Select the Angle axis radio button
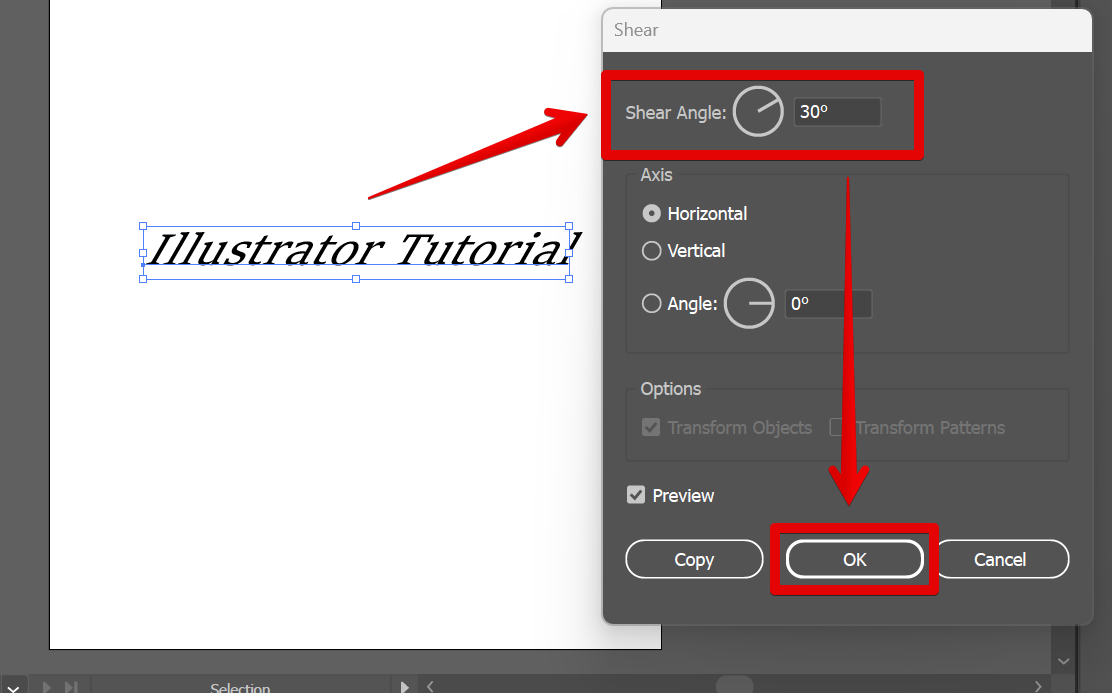The width and height of the screenshot is (1112, 693). [651, 303]
